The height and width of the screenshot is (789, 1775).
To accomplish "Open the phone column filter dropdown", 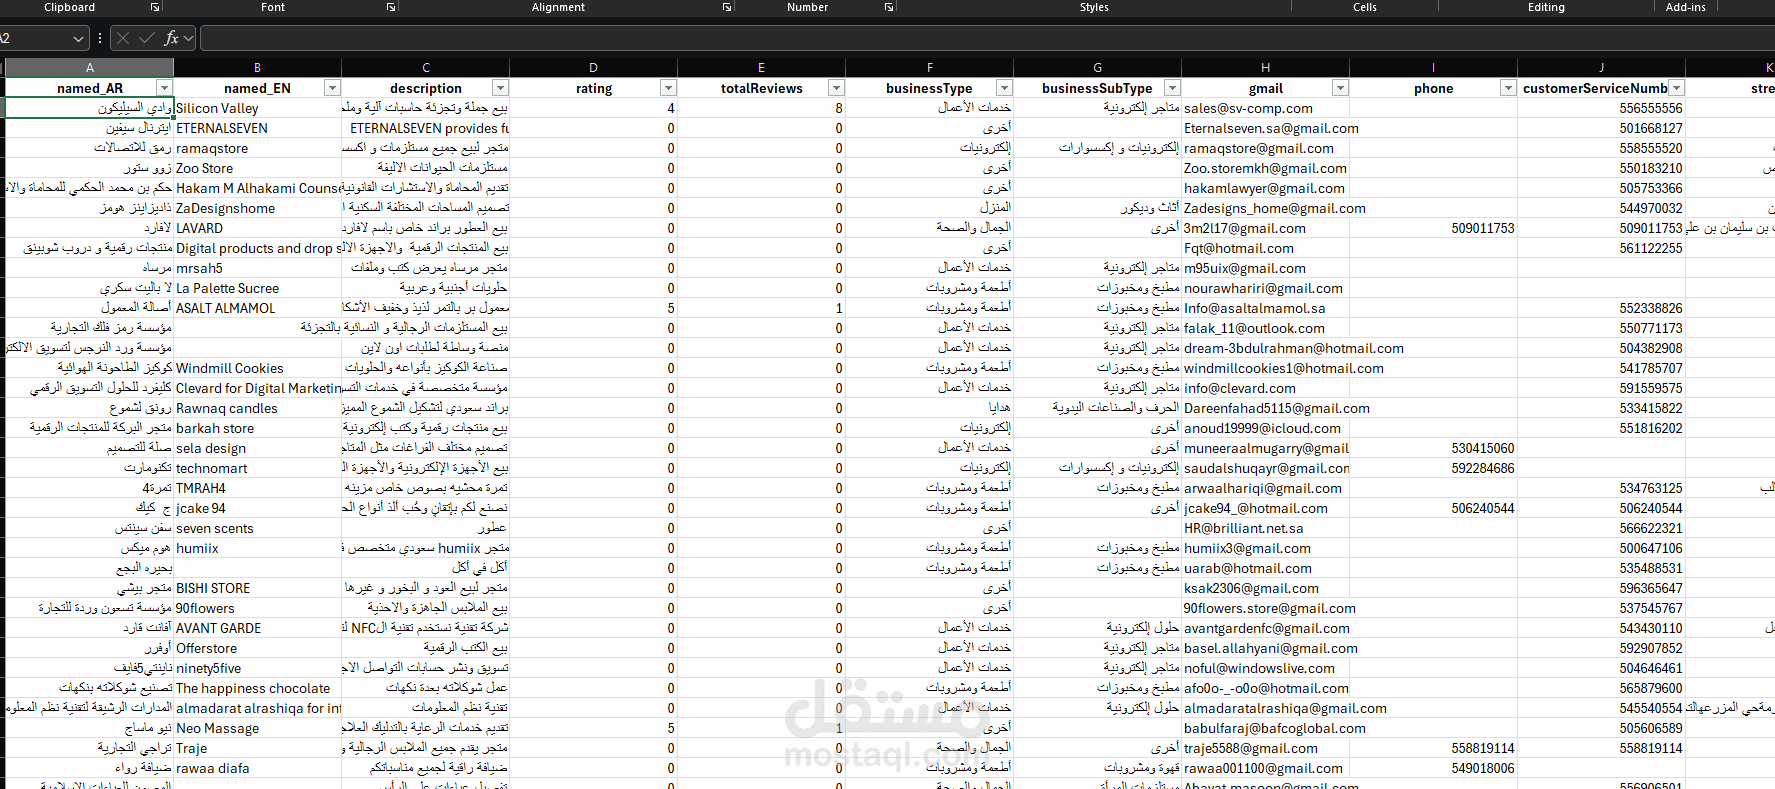I will [1508, 88].
